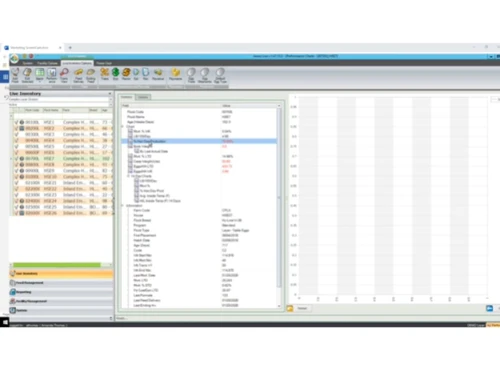This screenshot has height=375, width=500.
Task: Open the Live Inventory panel header dropdown
Action: (110, 94)
